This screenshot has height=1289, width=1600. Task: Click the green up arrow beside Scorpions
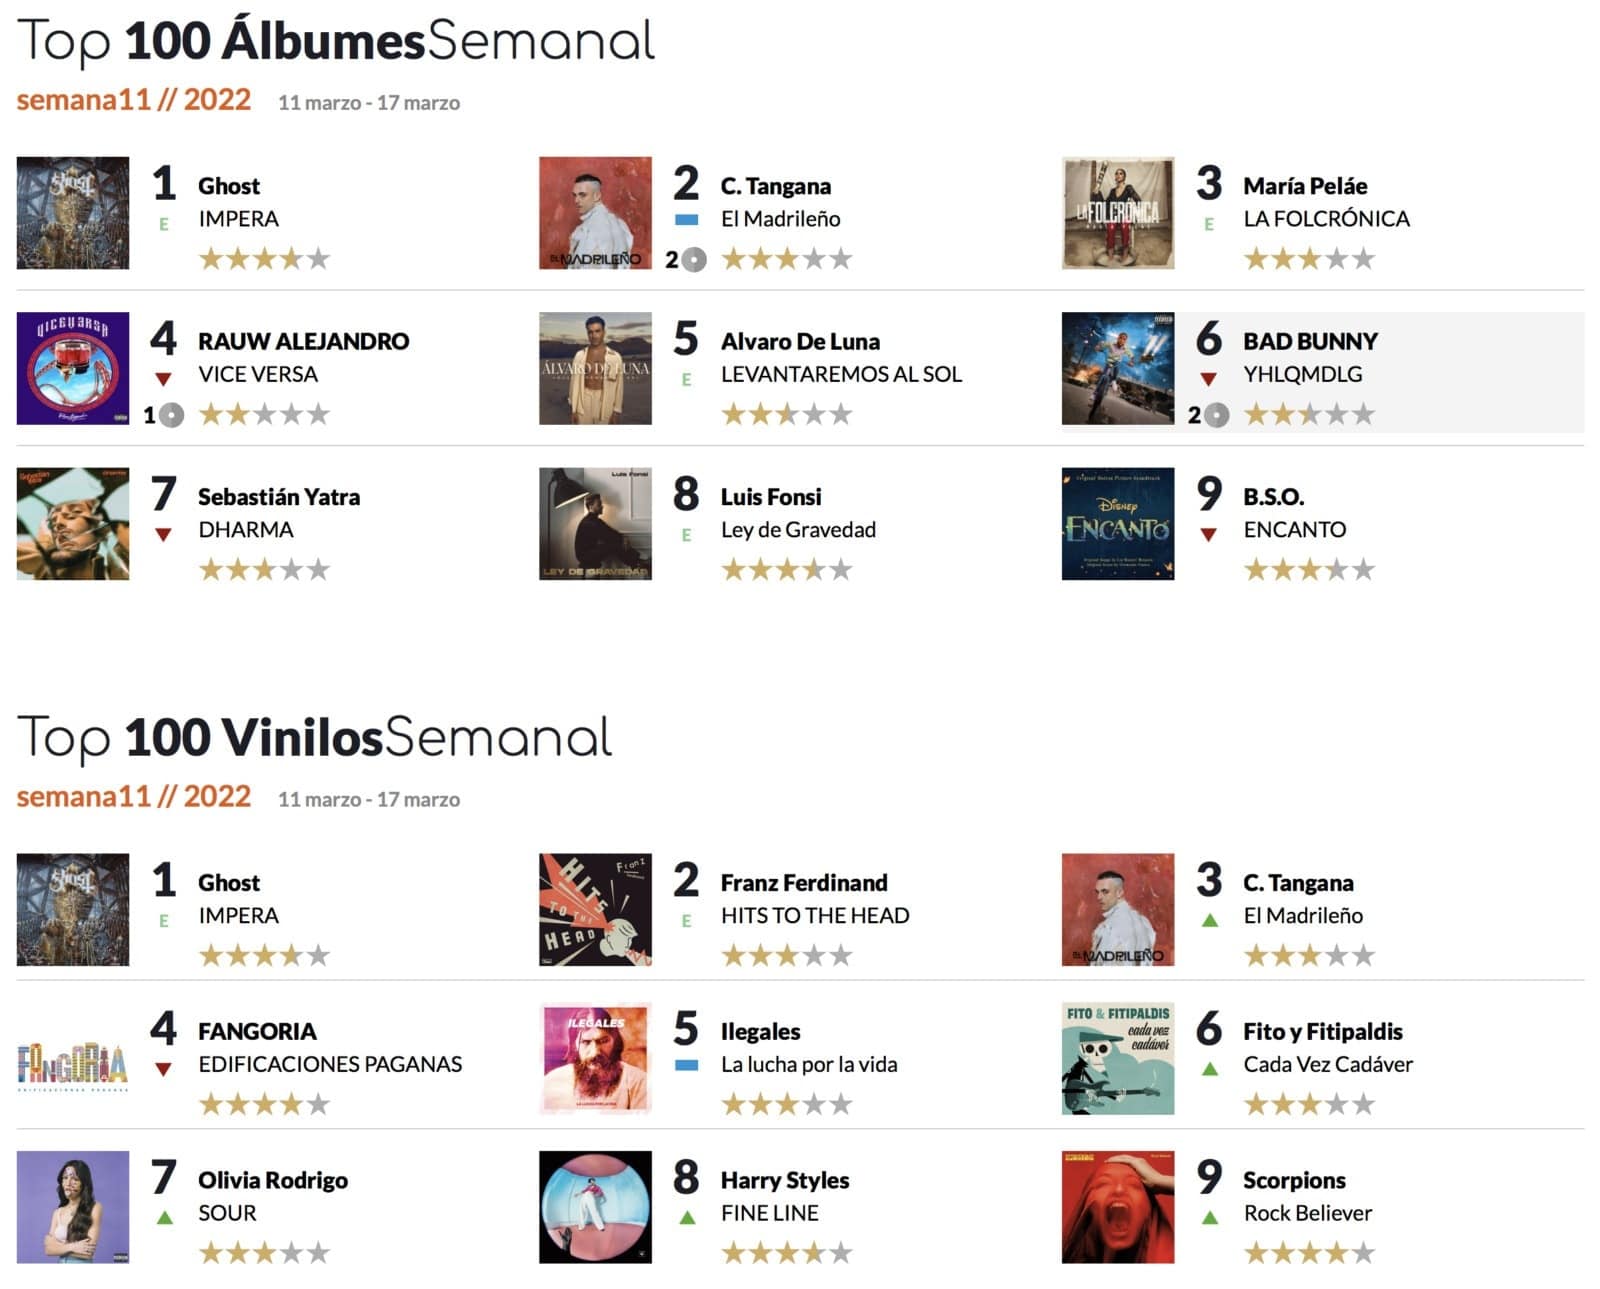(1209, 1218)
